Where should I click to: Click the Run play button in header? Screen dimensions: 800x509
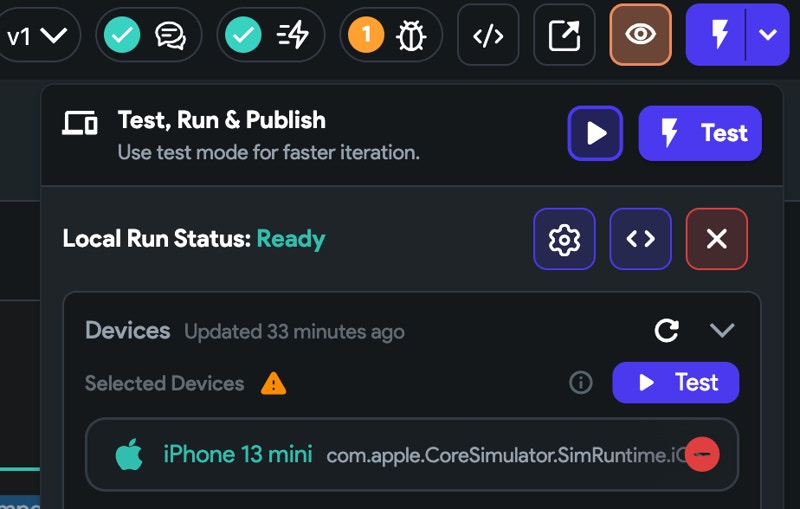[x=595, y=134]
